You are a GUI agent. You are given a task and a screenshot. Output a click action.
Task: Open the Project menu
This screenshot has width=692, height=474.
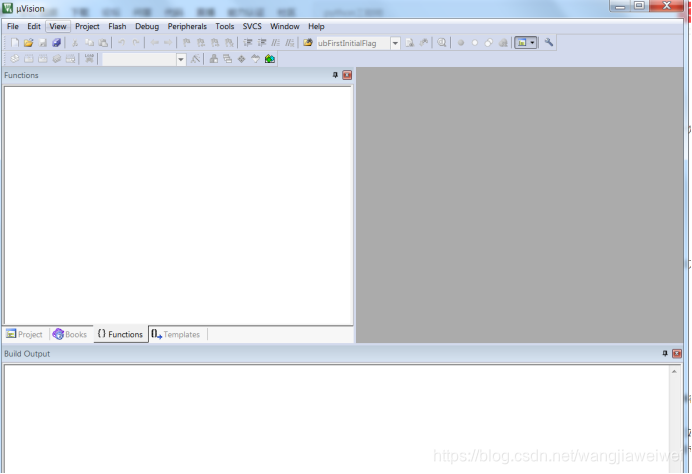(x=87, y=26)
